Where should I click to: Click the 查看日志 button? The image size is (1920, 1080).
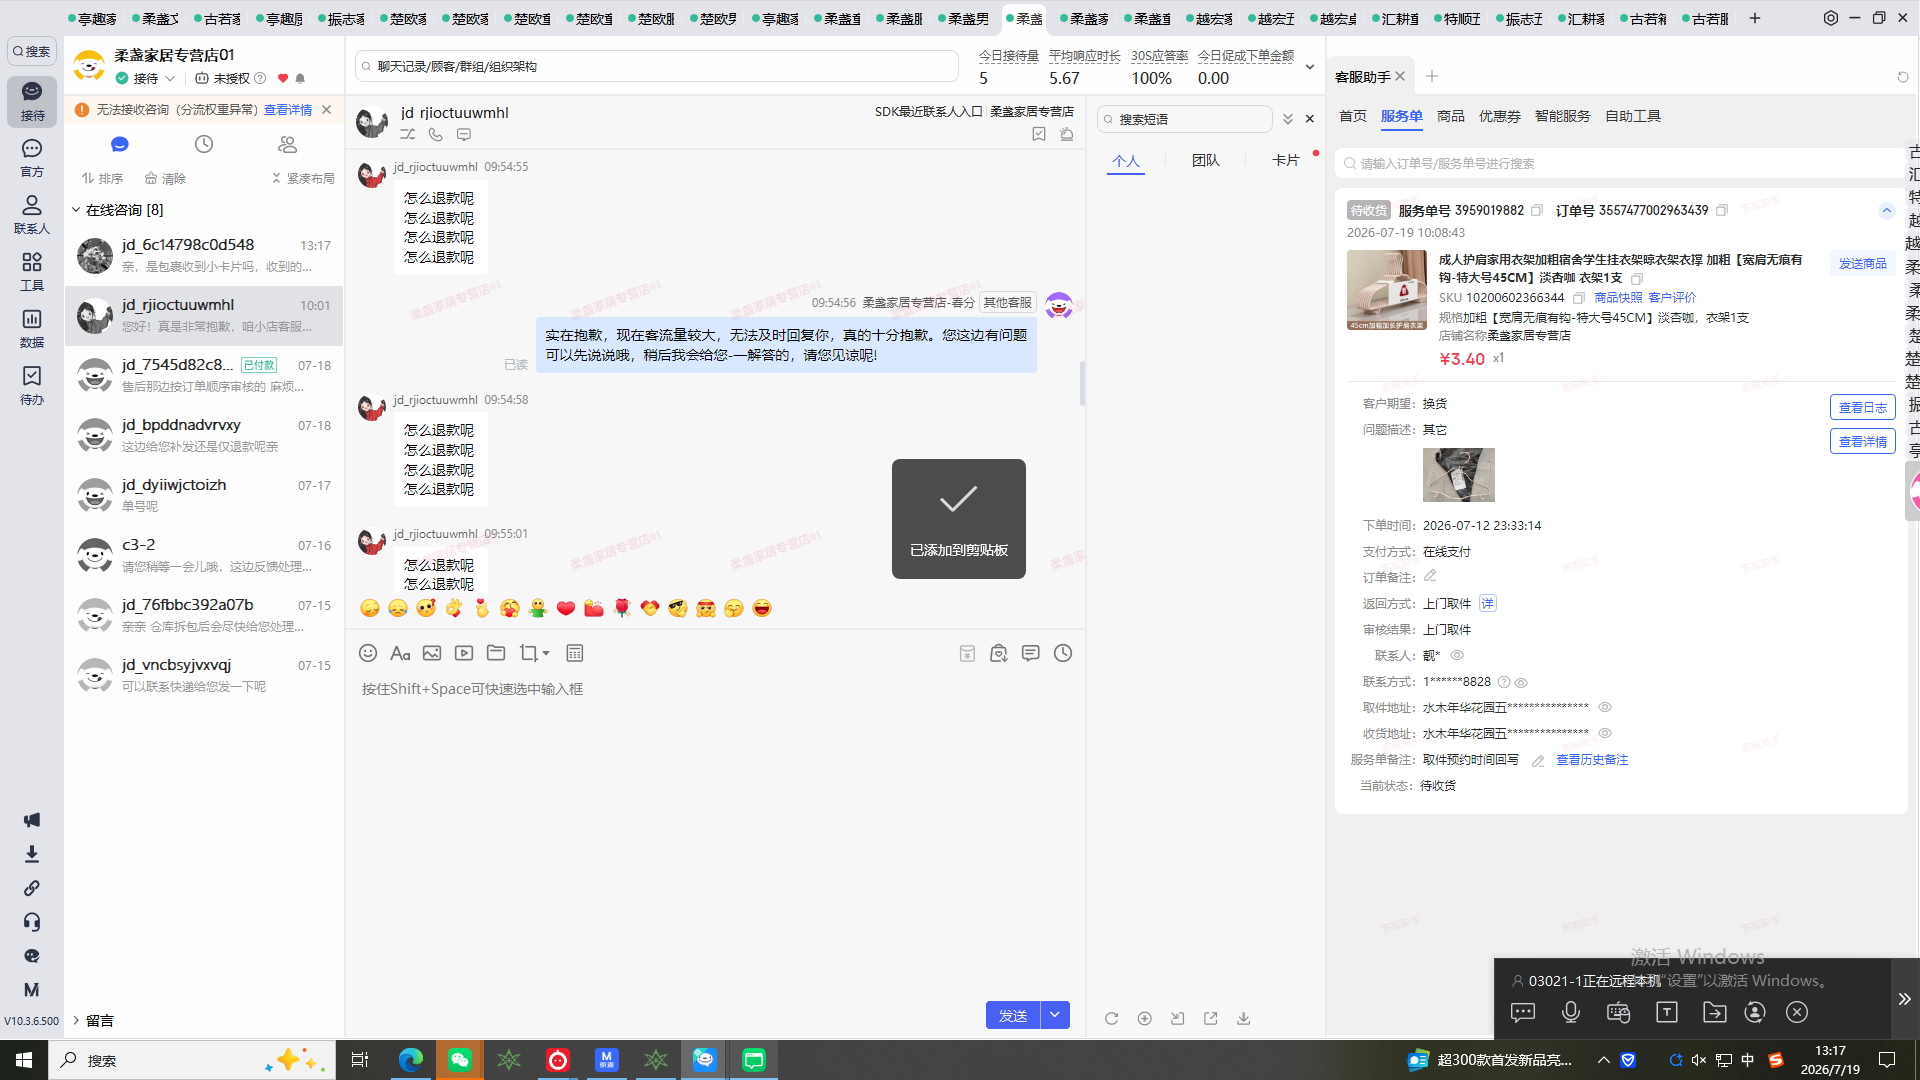click(1863, 407)
